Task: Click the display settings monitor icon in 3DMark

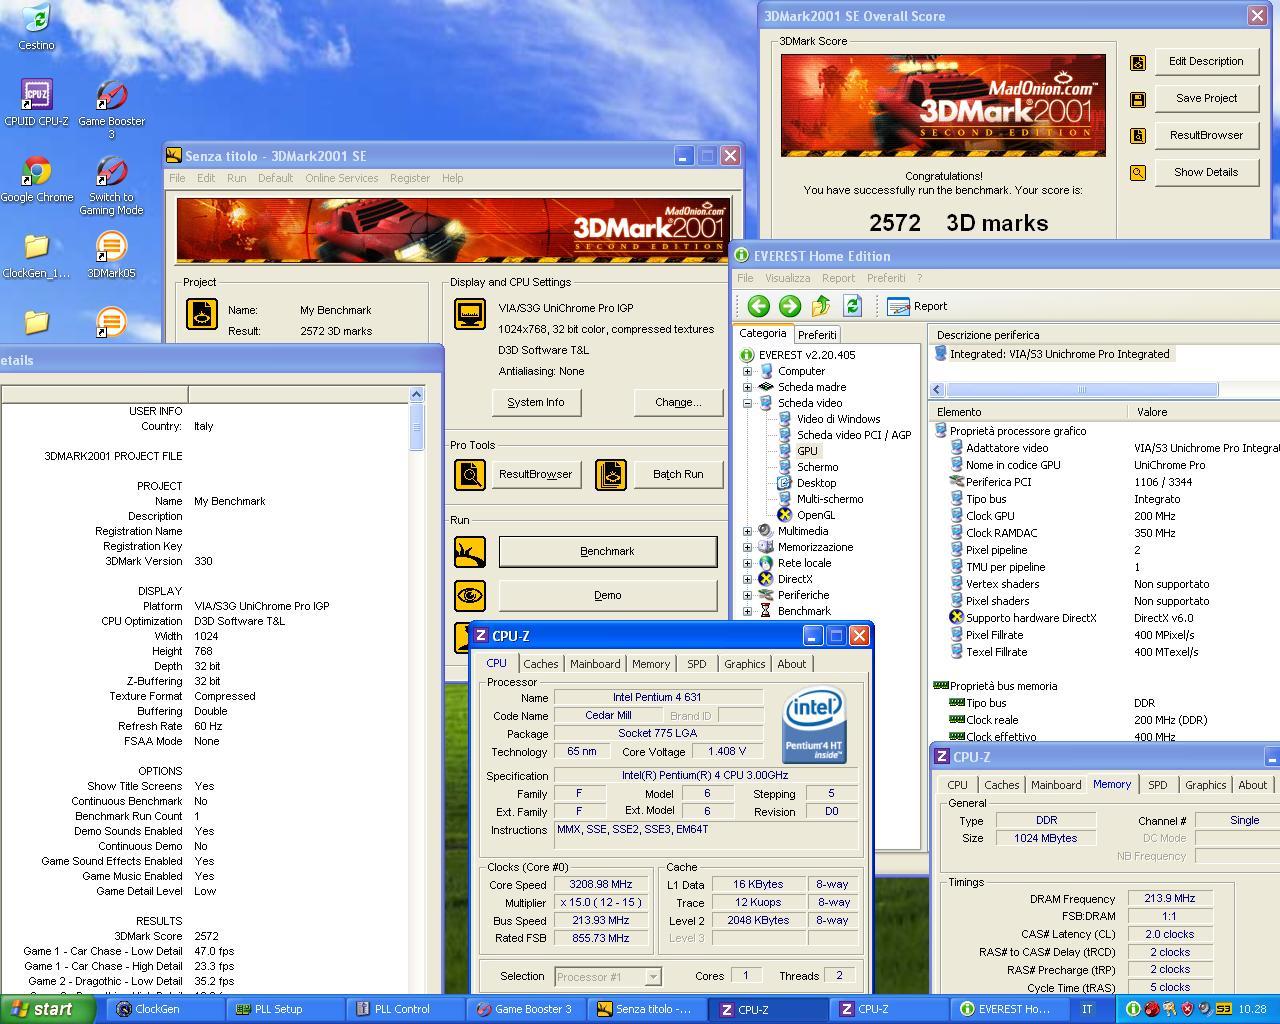Action: tap(470, 313)
